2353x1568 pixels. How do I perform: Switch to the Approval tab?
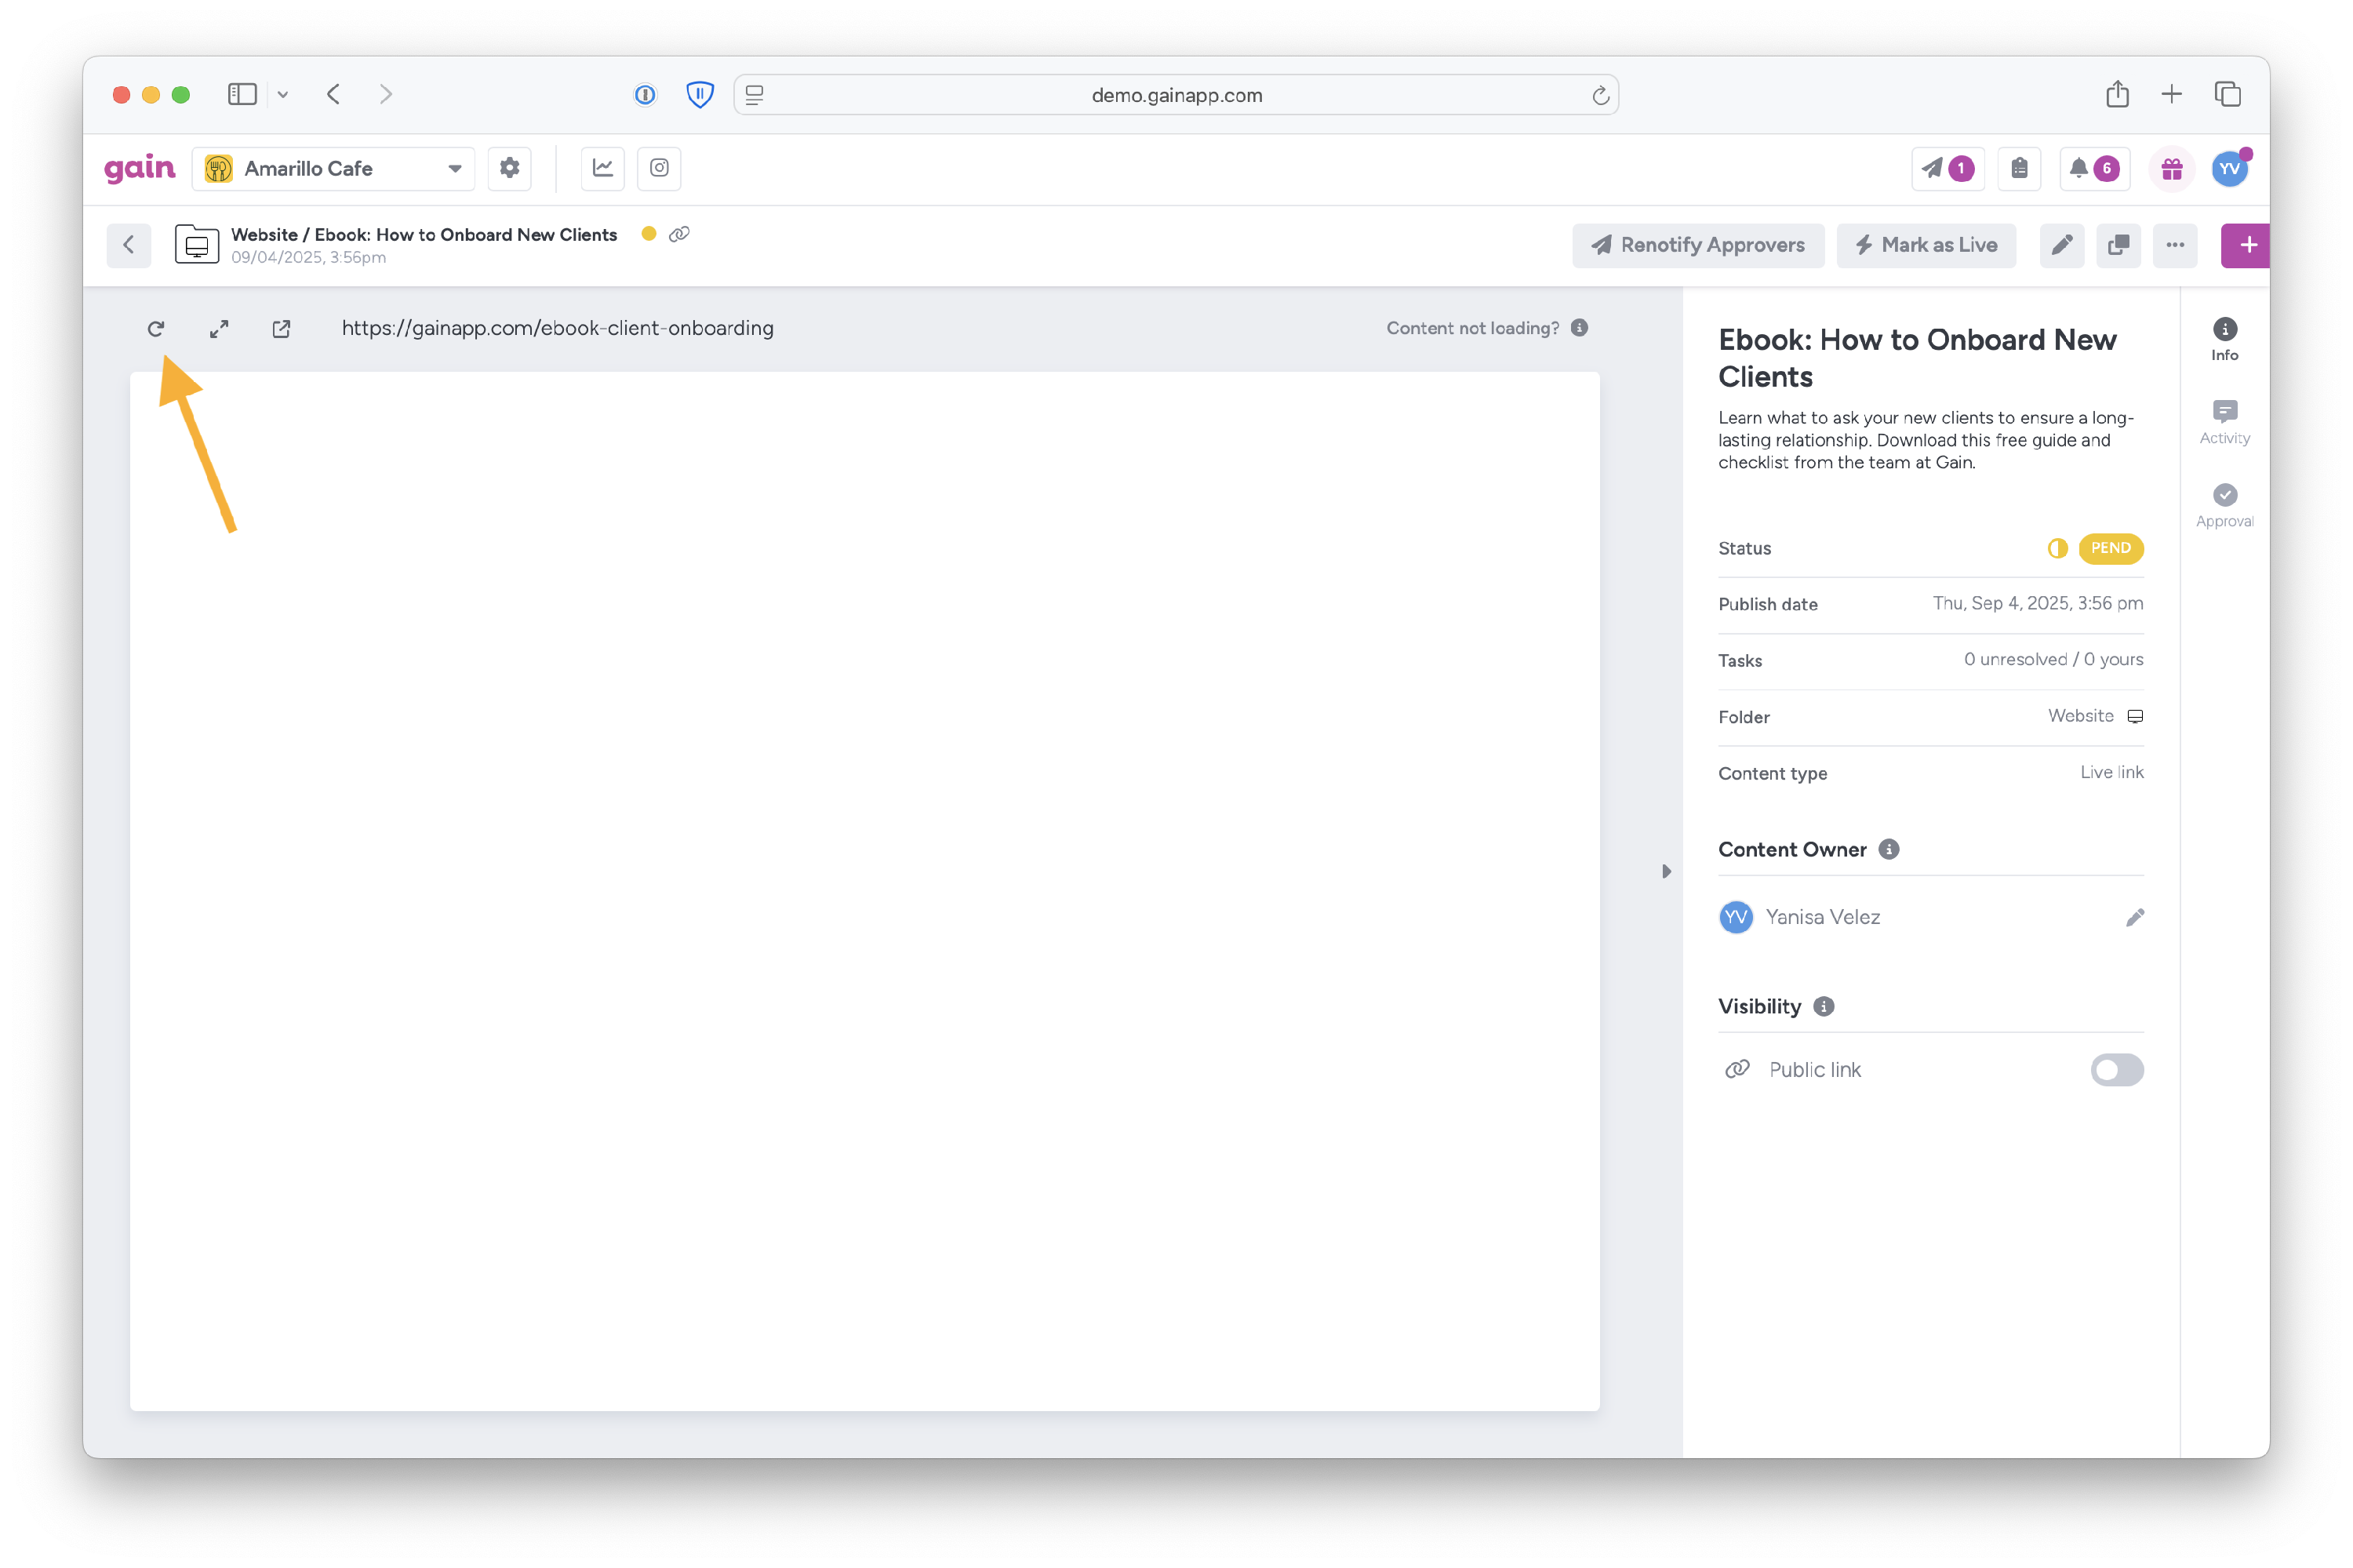(x=2224, y=506)
